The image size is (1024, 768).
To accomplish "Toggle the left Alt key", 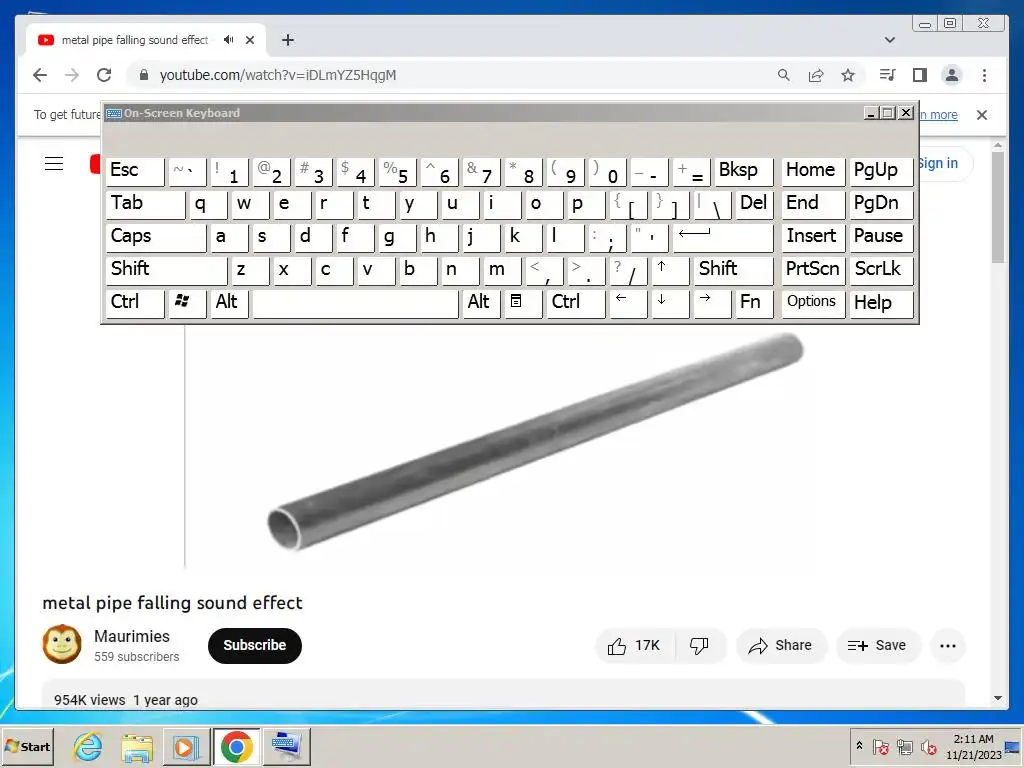I will 228,303.
